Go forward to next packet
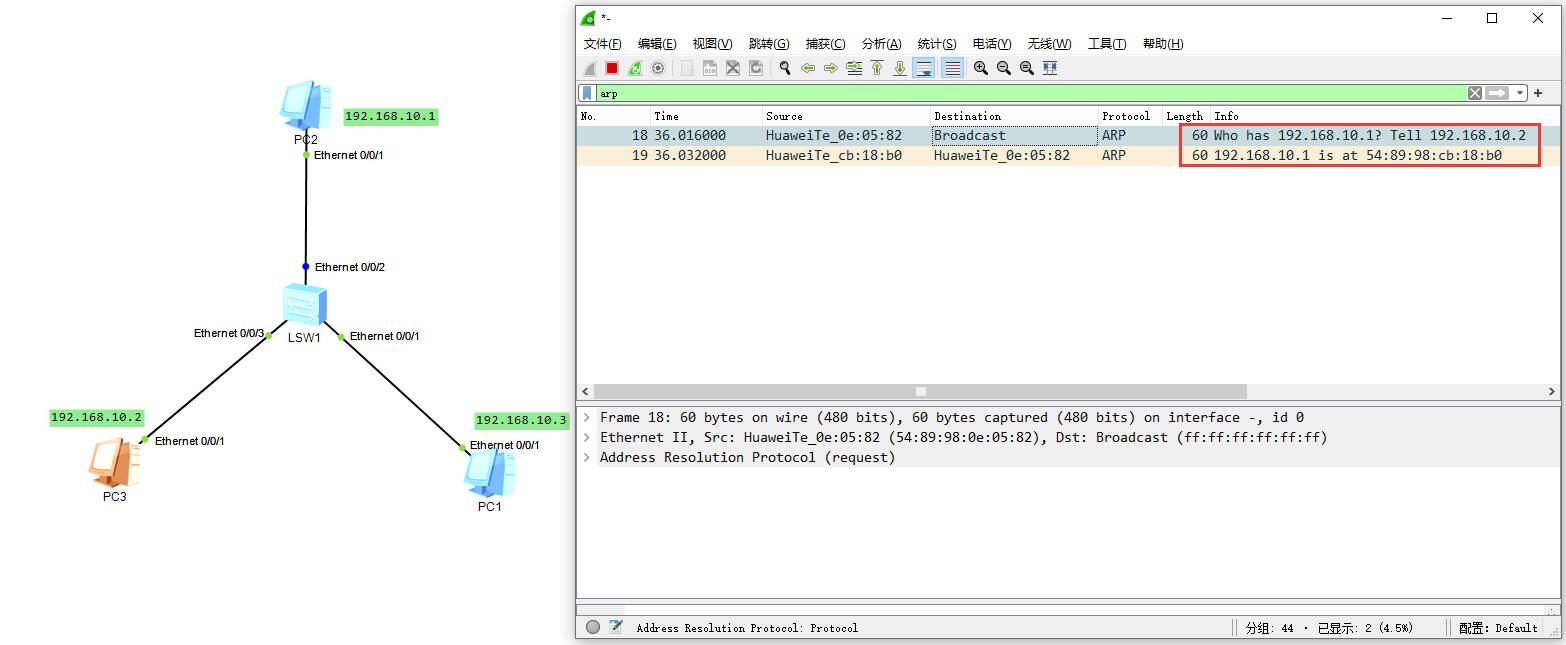The image size is (1566, 645). (x=831, y=68)
